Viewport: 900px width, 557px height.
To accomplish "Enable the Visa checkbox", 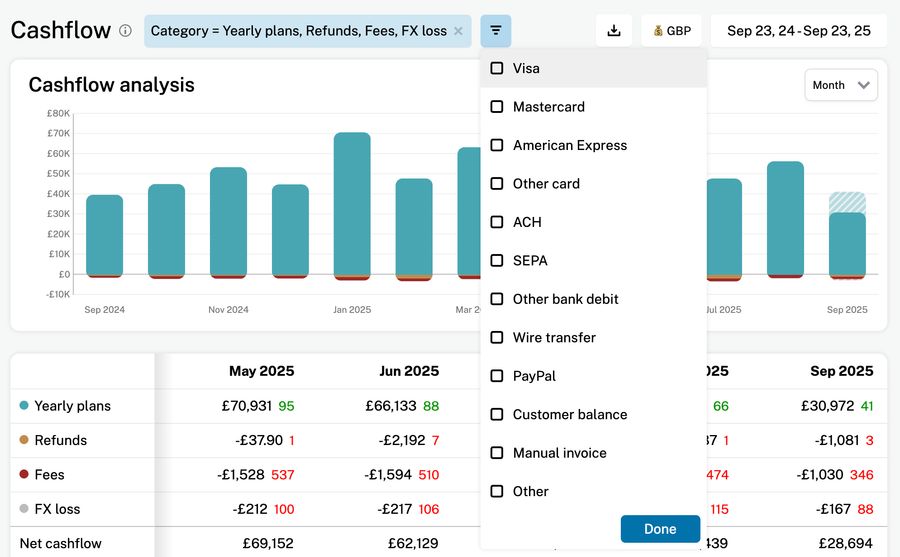I will click(497, 68).
